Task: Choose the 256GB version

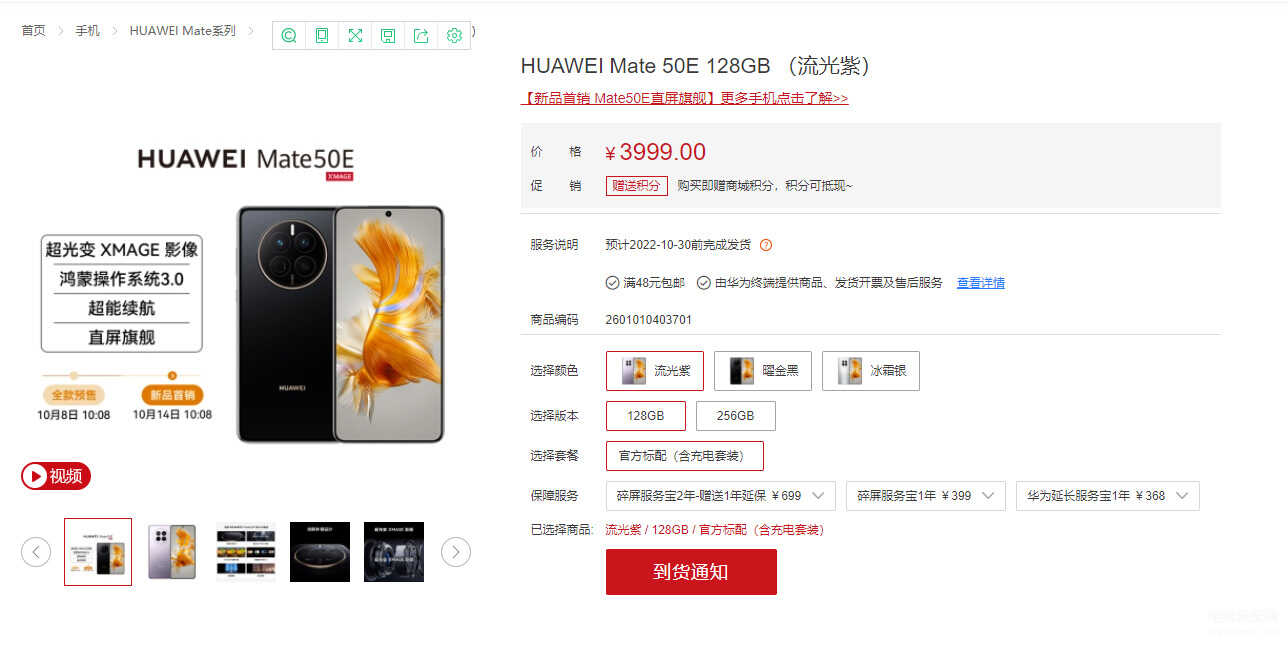Action: coord(736,416)
